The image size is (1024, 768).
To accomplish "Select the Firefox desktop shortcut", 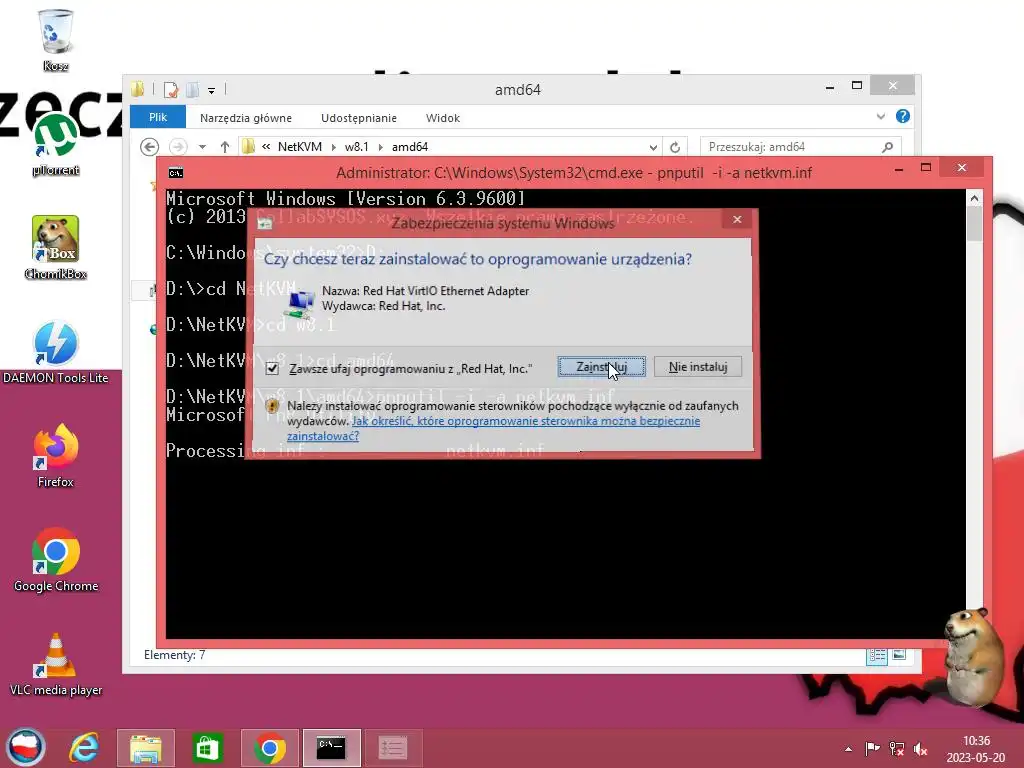I will (56, 456).
